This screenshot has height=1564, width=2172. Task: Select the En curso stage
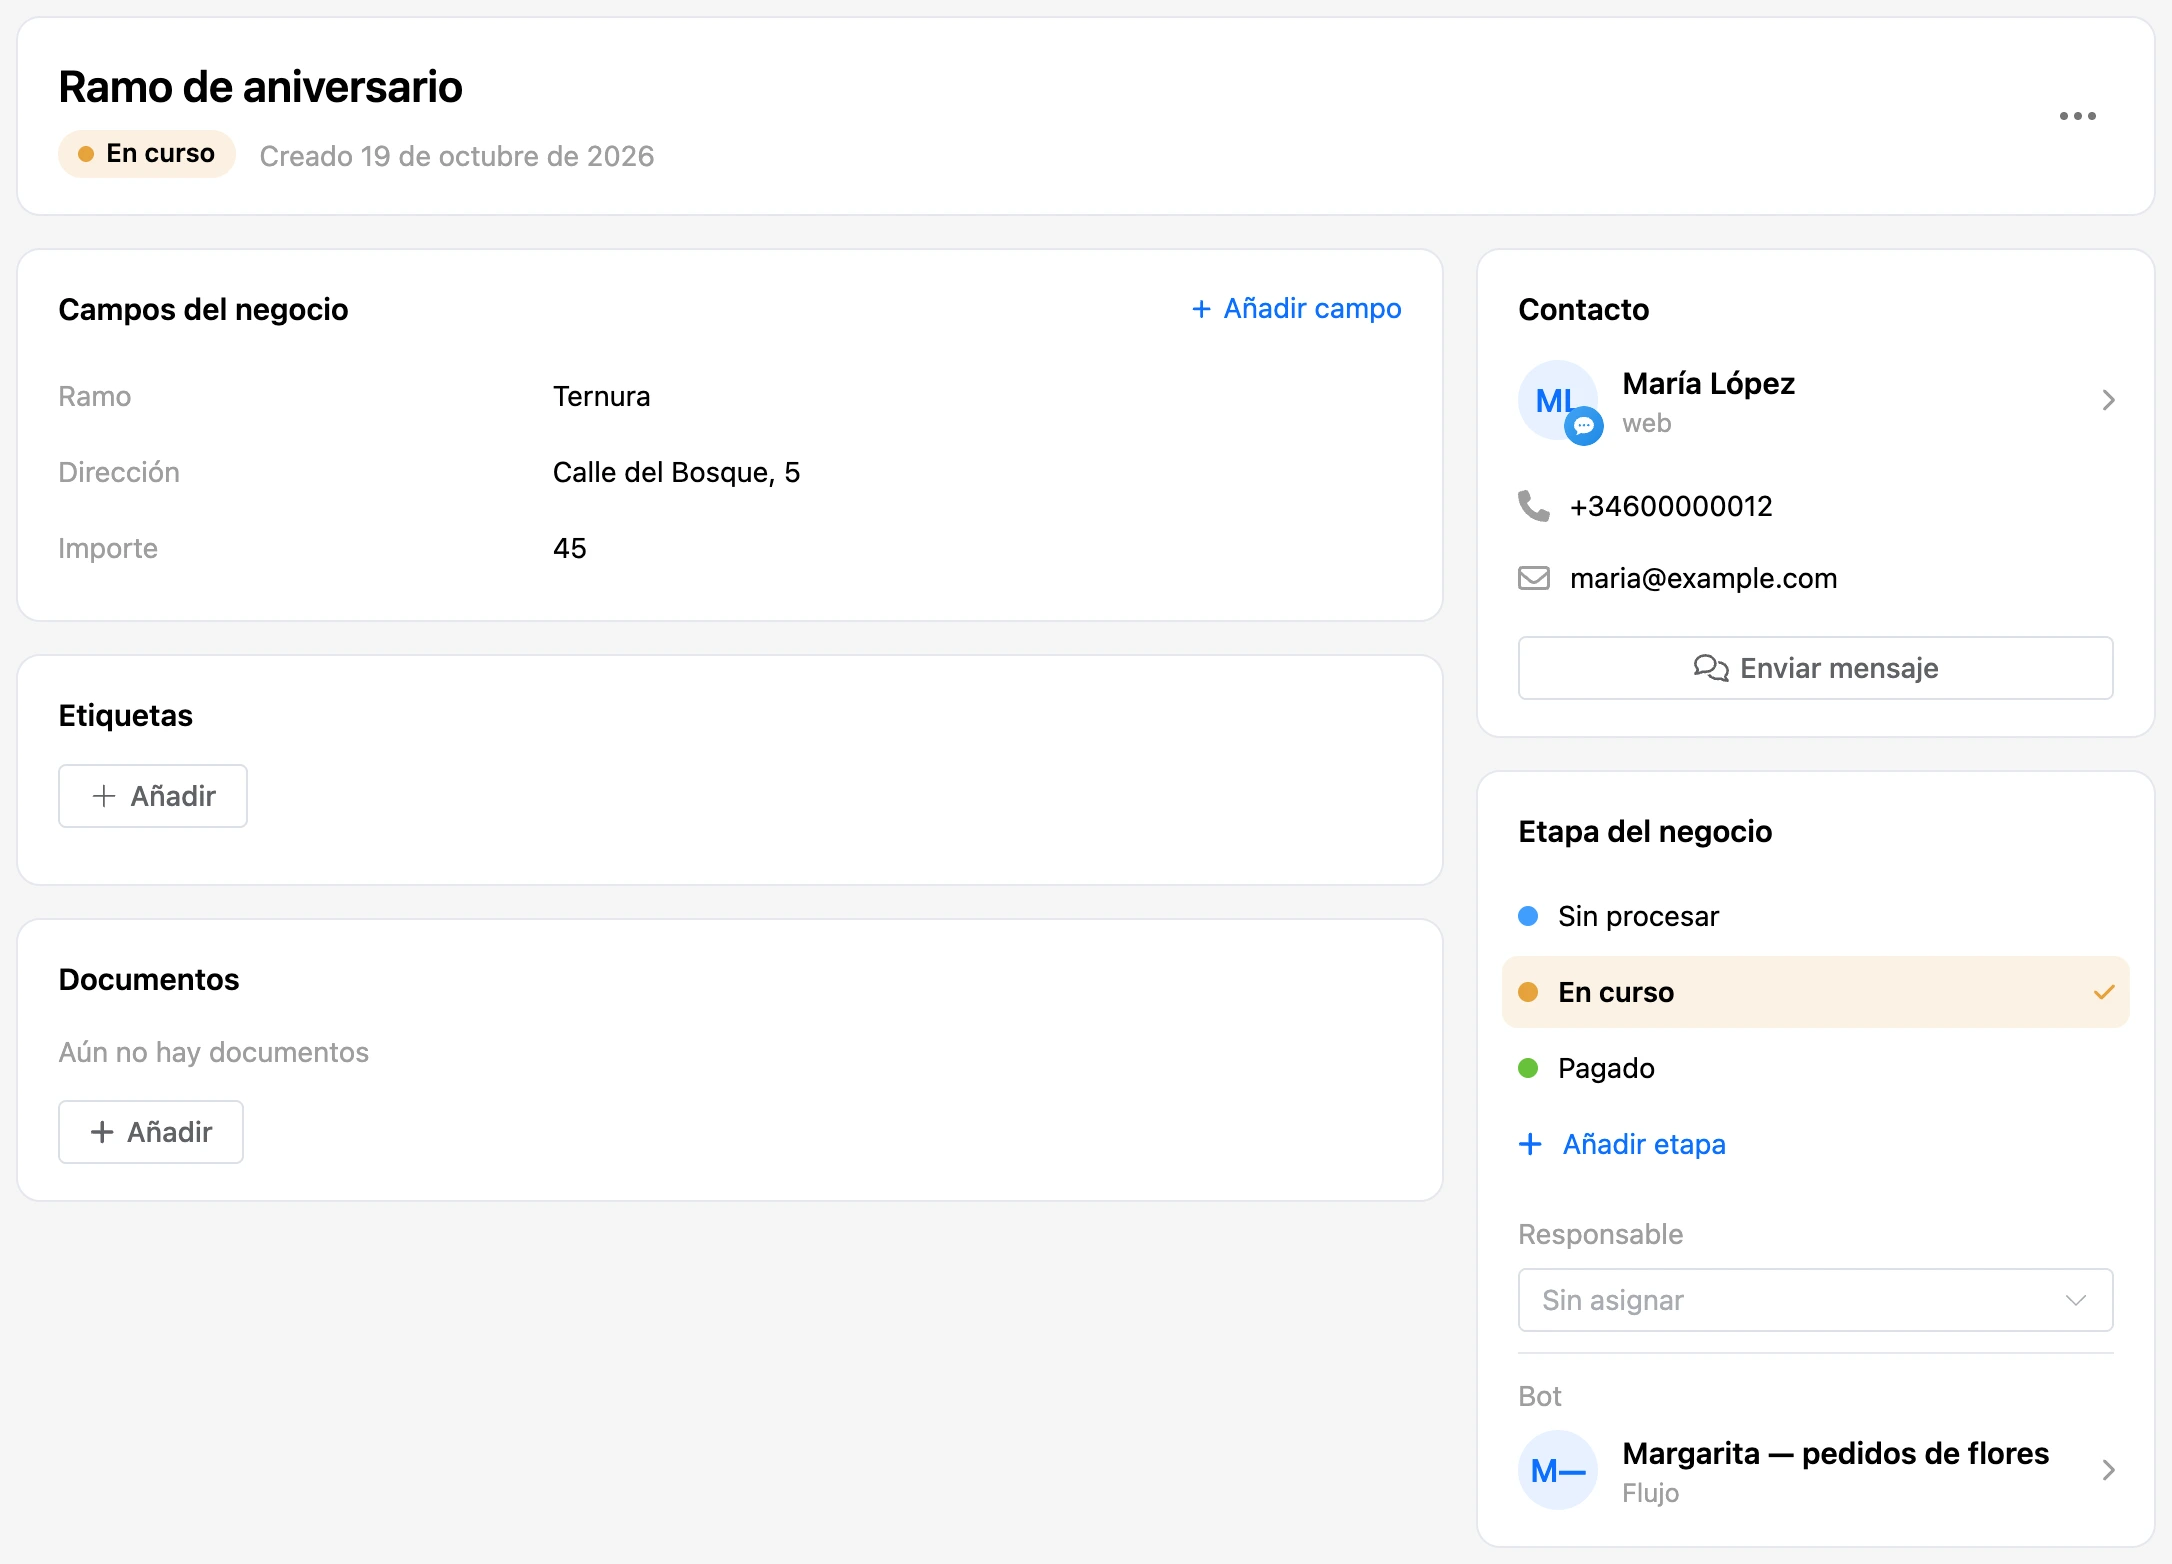[x=1815, y=992]
